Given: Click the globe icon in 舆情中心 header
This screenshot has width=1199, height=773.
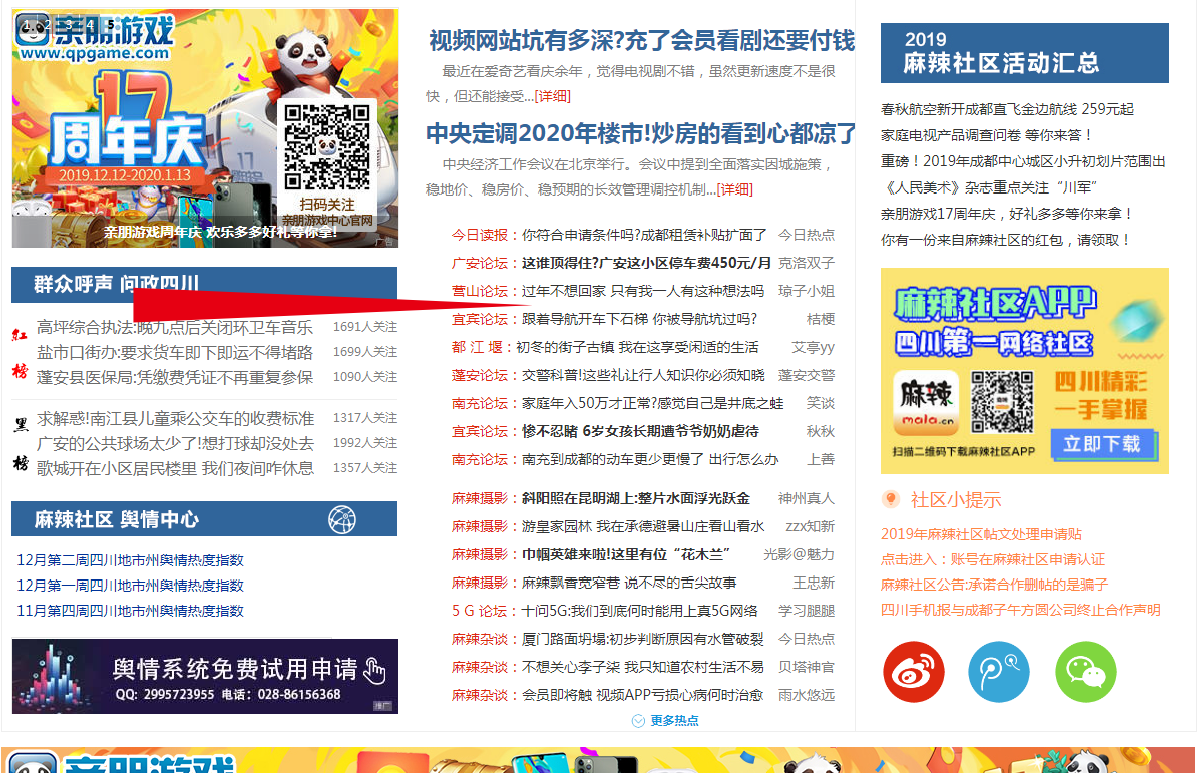Looking at the screenshot, I should click(342, 519).
